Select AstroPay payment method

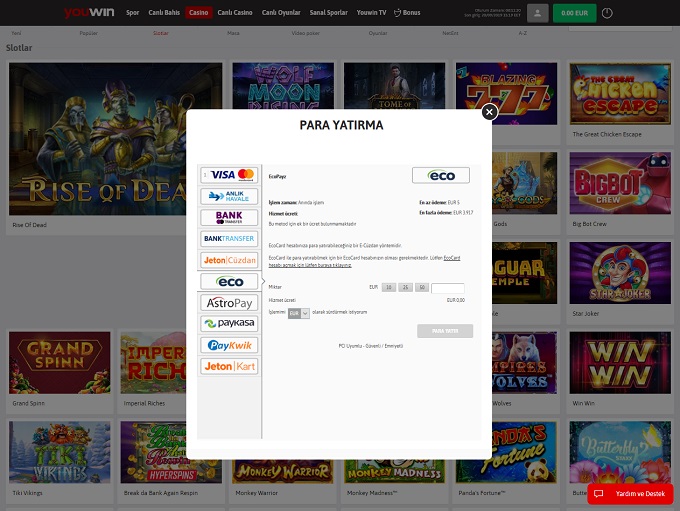[x=229, y=303]
